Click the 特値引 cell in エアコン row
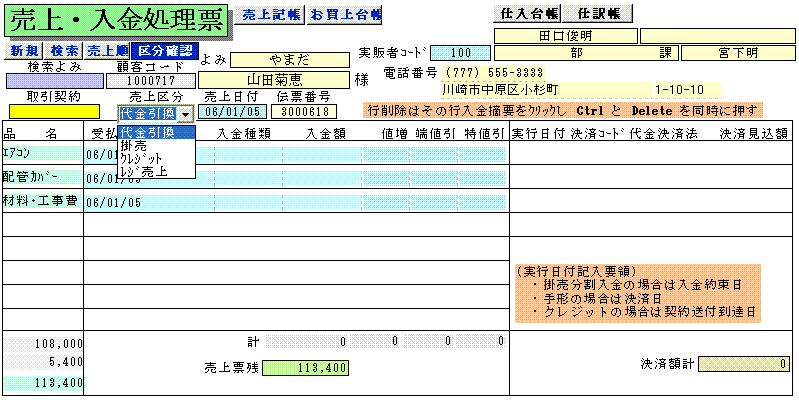 click(482, 155)
